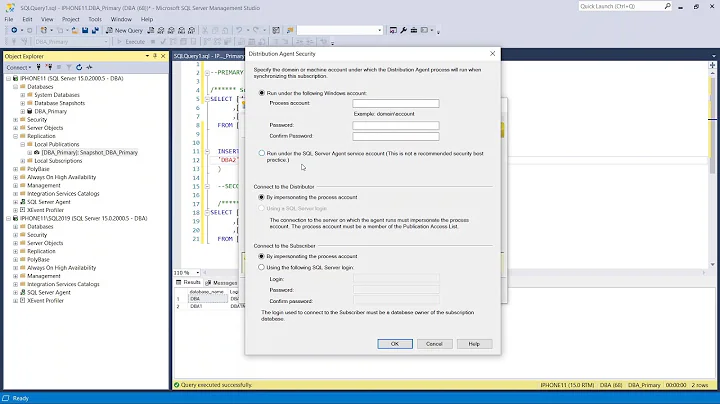This screenshot has height=404, width=720.
Task: Open the Tools menu
Action: [x=95, y=19]
